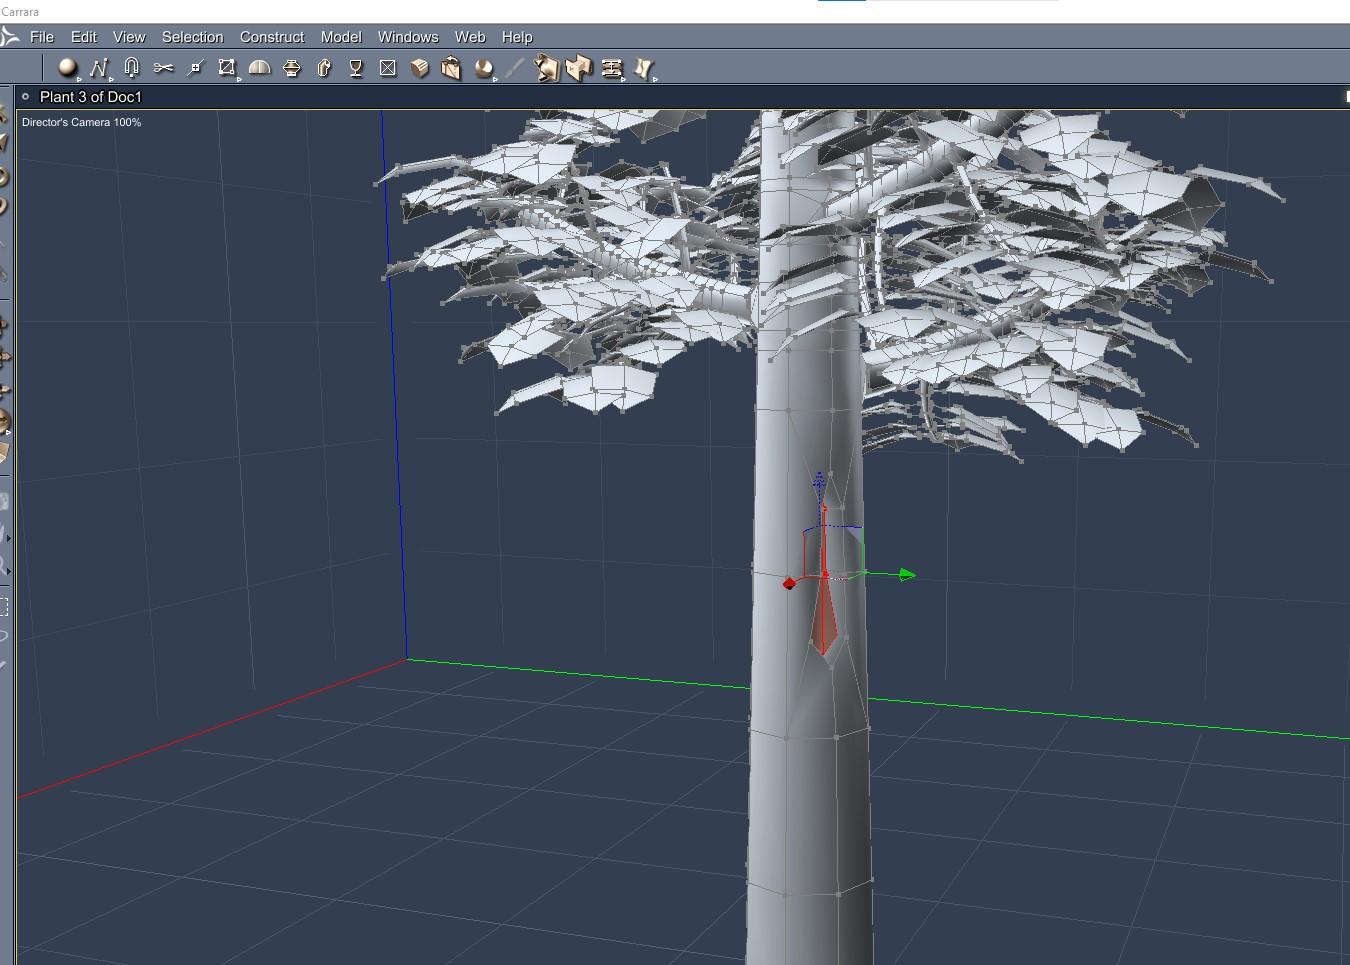1350x965 pixels.
Task: Click the sphere primitive insert tool
Action: click(x=67, y=68)
